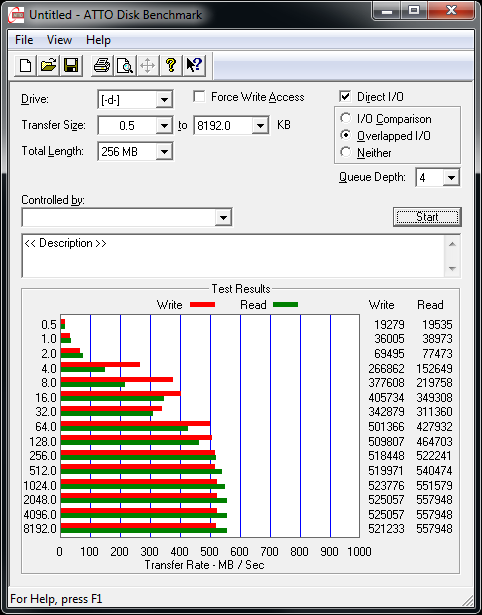The width and height of the screenshot is (482, 615).
Task: Expand the minimum Transfer Size dropdown 0.5
Action: 164,126
